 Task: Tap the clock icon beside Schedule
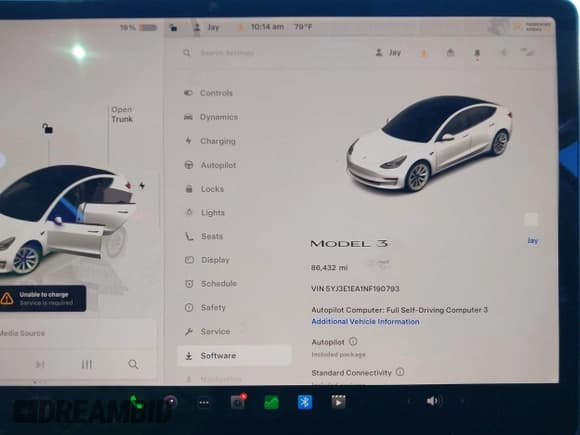point(189,284)
